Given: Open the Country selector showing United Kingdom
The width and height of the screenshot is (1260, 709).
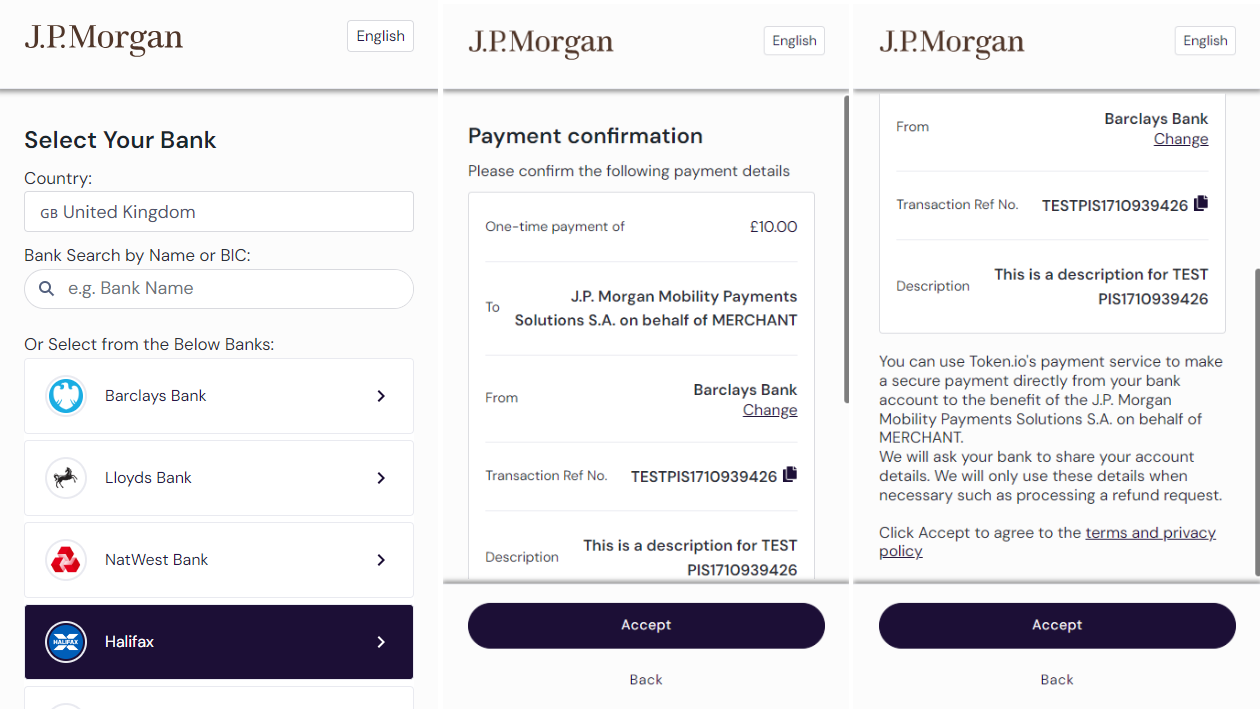Looking at the screenshot, I should [218, 212].
